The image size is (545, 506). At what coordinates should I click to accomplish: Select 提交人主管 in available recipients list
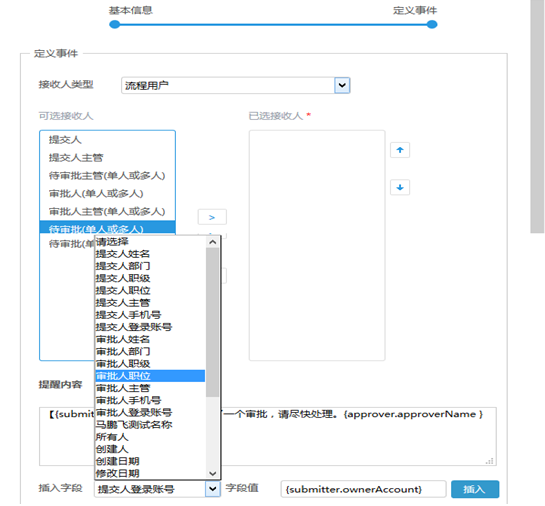click(x=107, y=158)
